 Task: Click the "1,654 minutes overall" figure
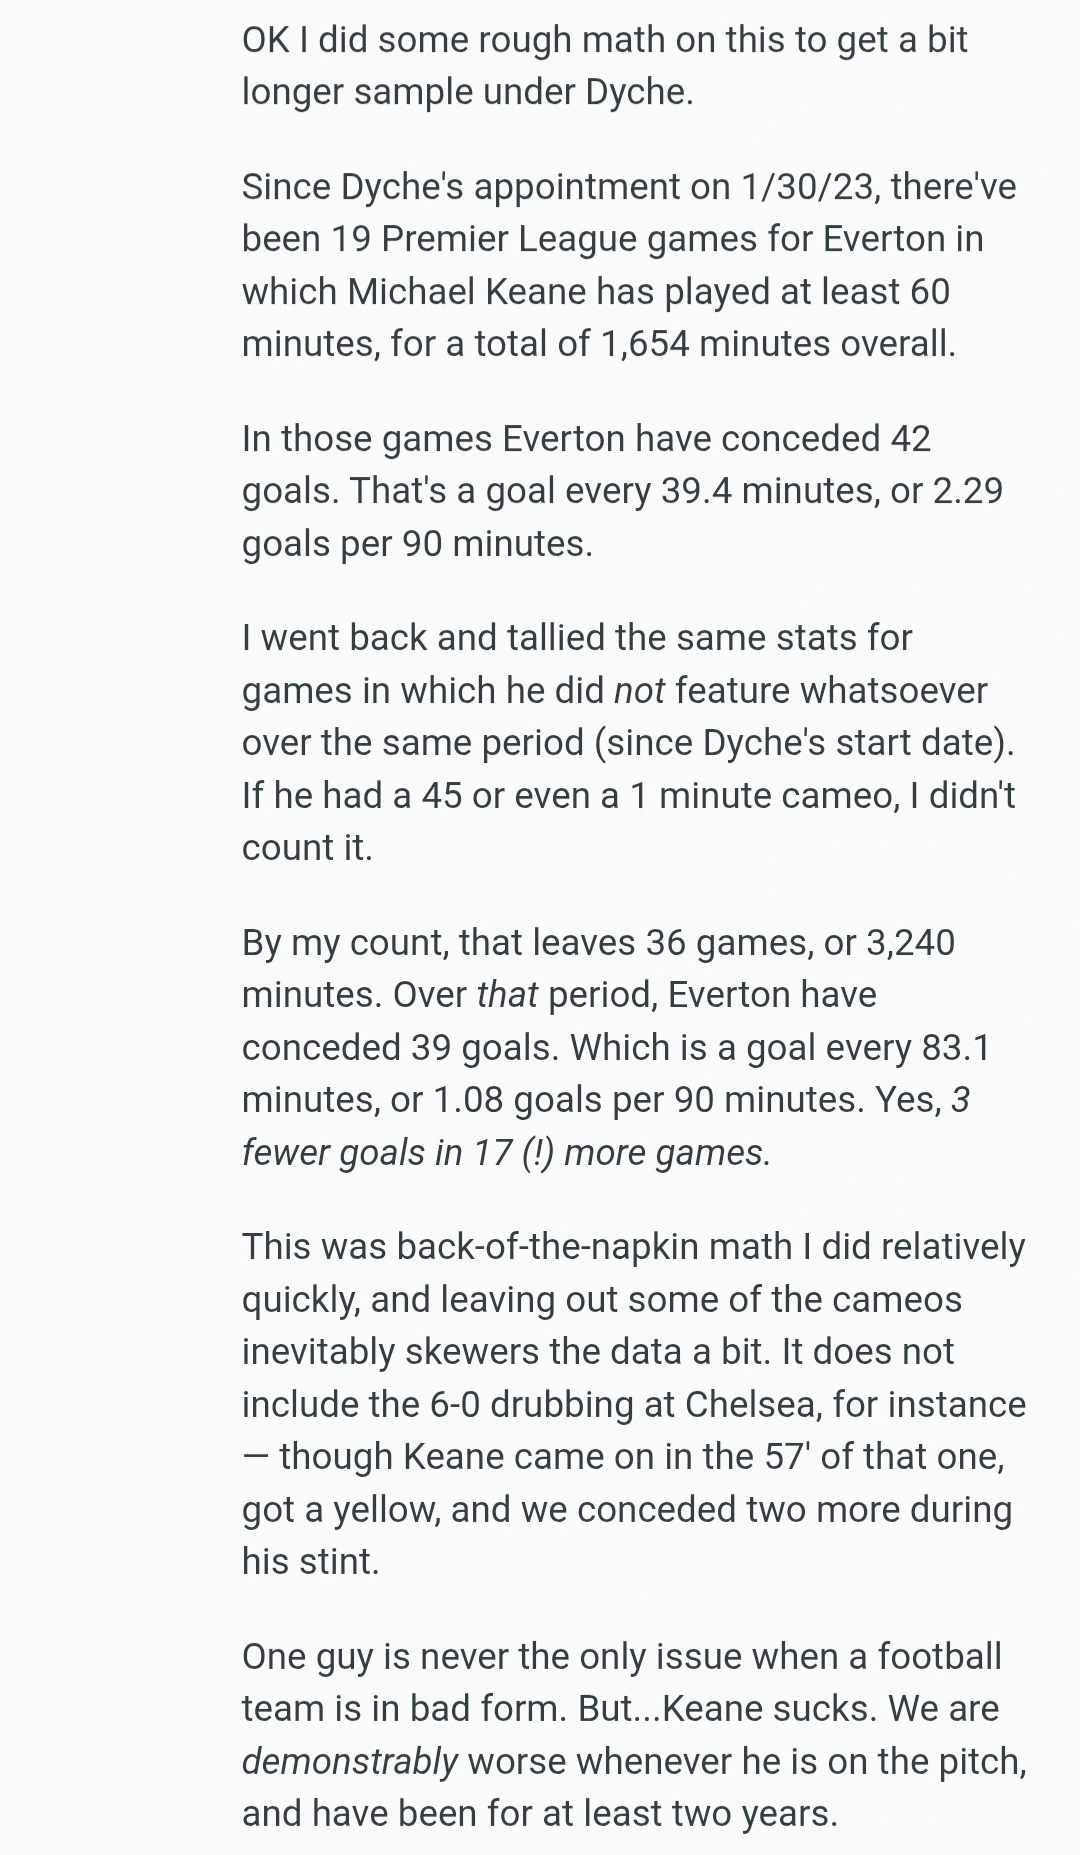click(x=778, y=344)
